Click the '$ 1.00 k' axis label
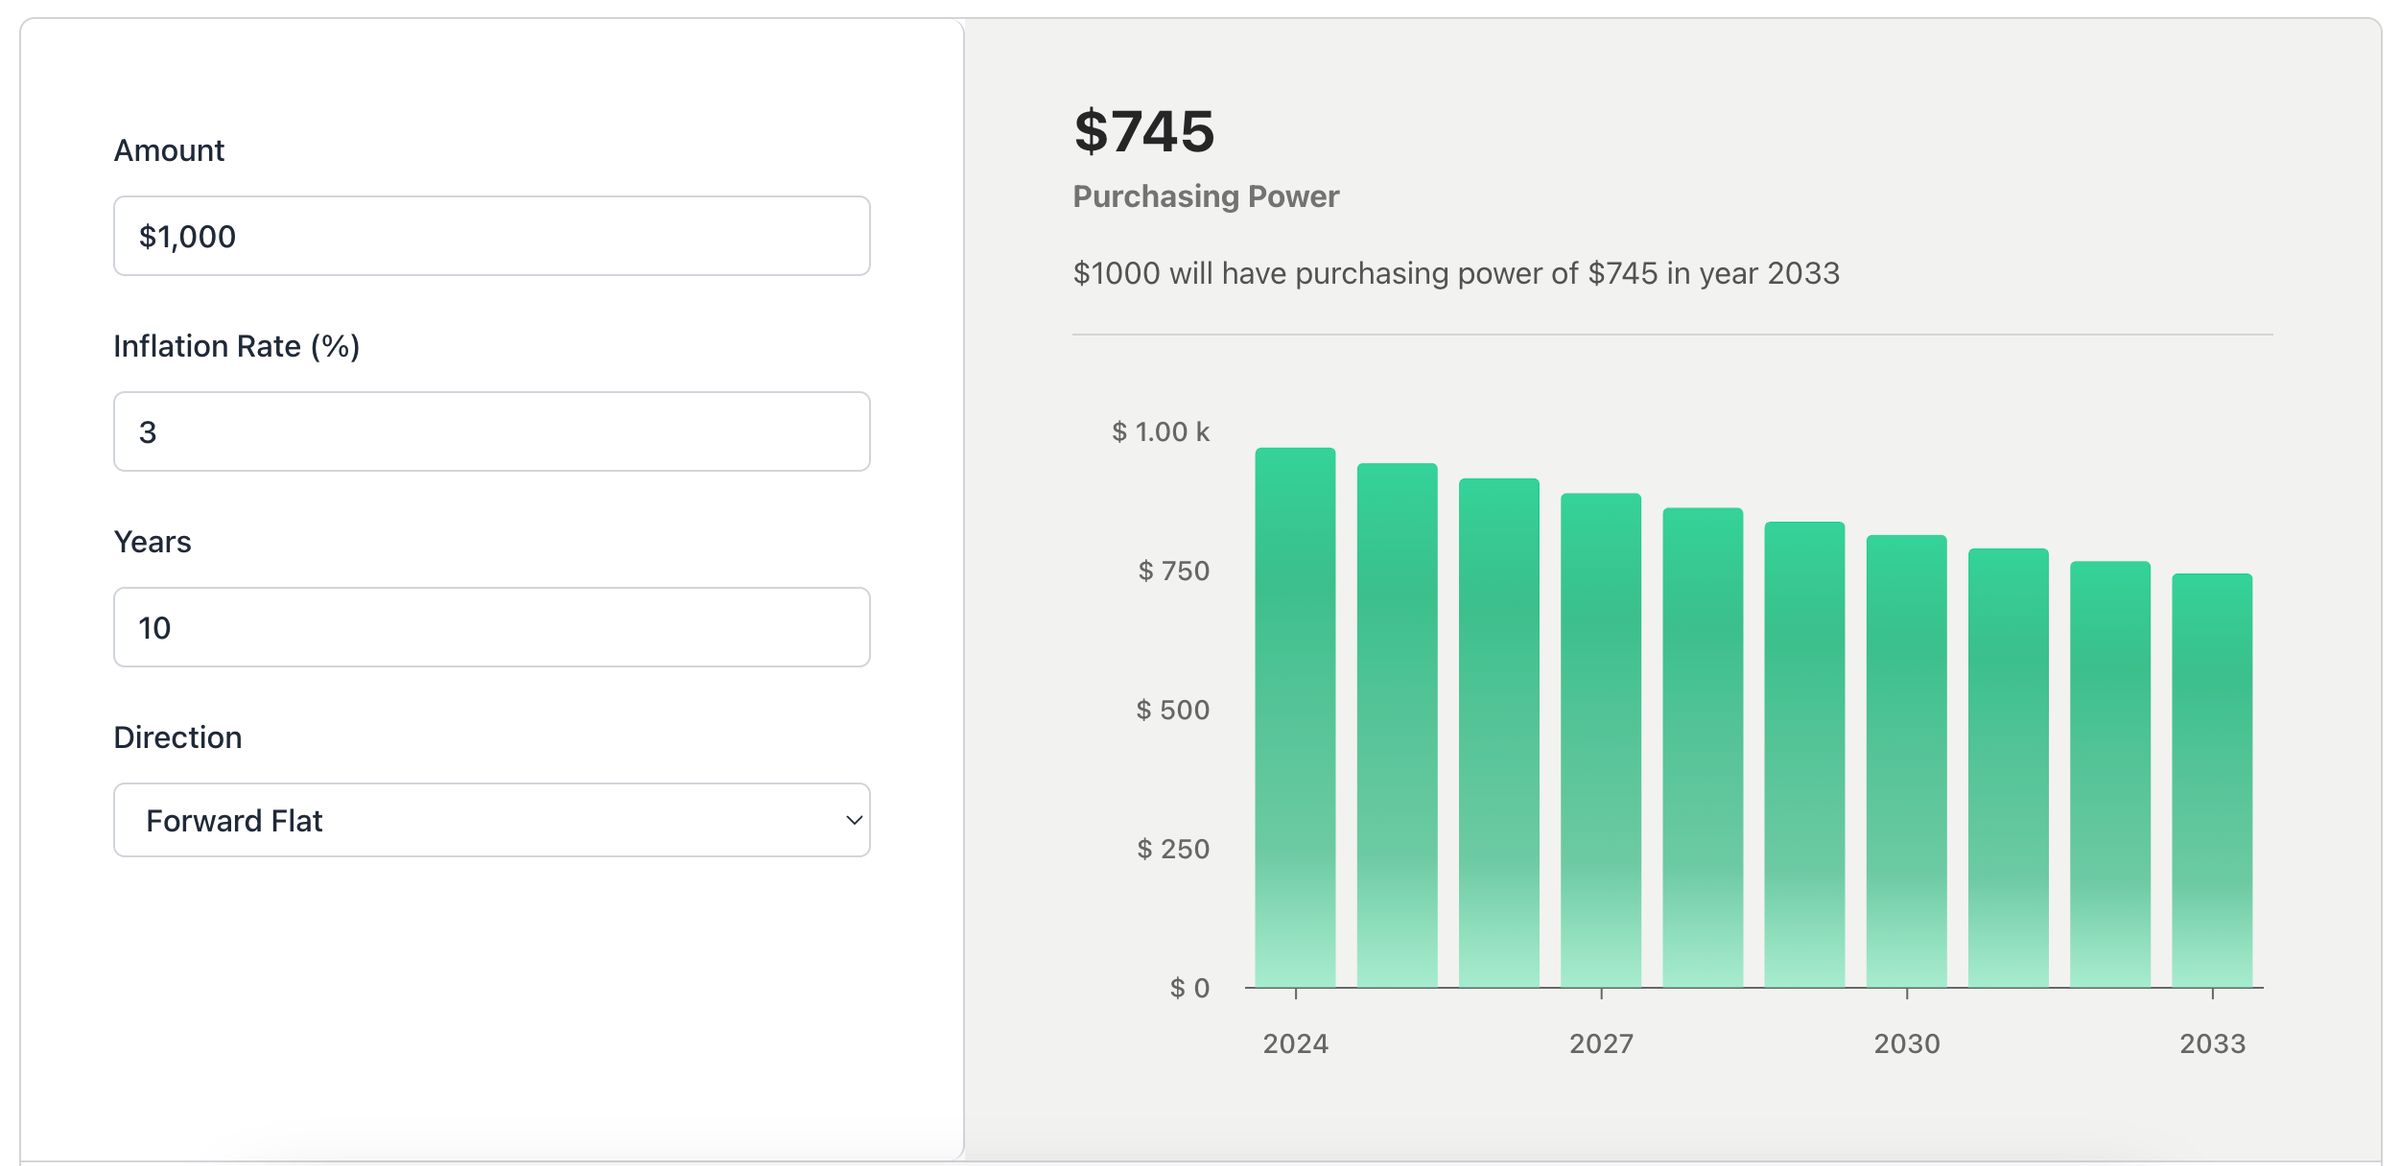 click(x=1161, y=432)
